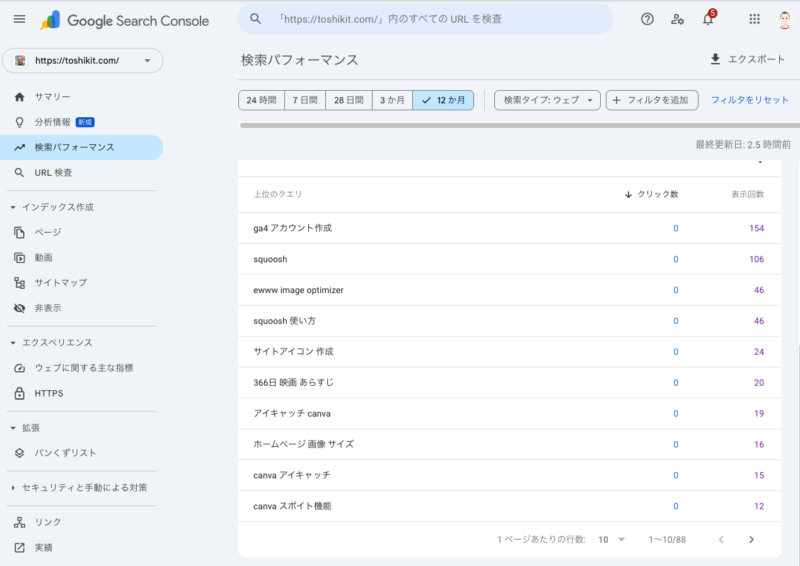The height and width of the screenshot is (566, 800).
Task: Click the hidden-eye icon beside 非表示
Action: 19,308
